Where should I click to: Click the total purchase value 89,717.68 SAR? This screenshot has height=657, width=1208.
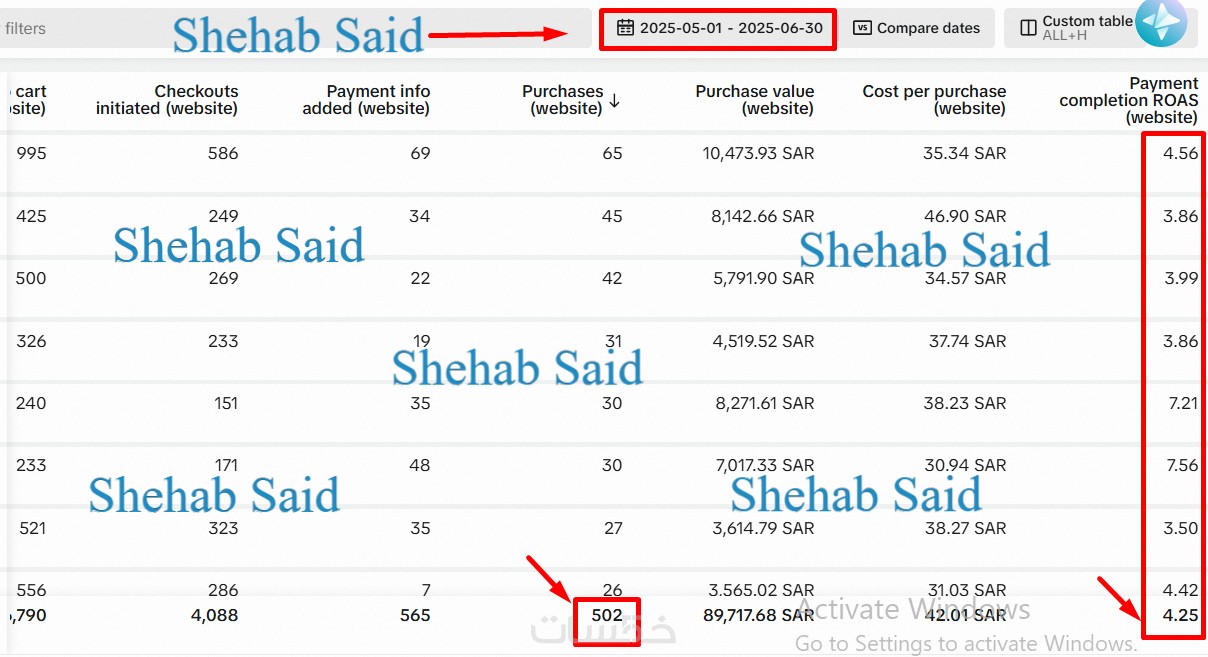point(758,616)
